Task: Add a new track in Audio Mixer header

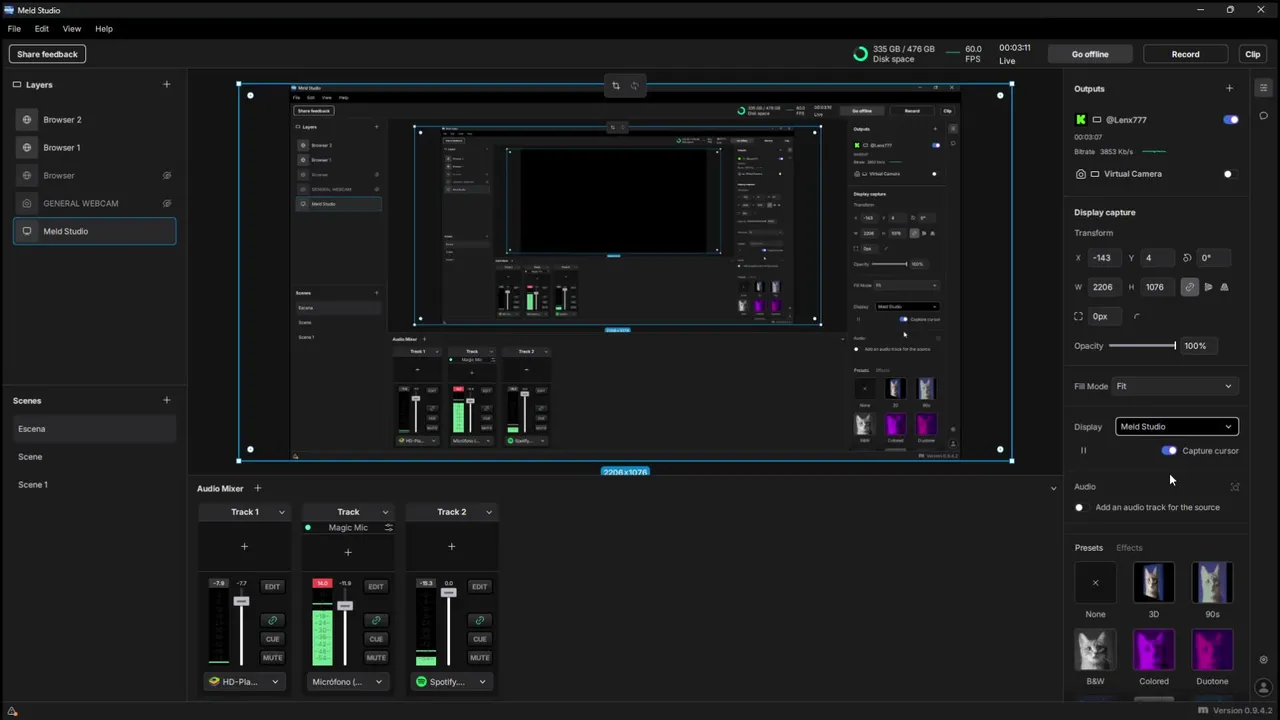Action: [x=257, y=488]
